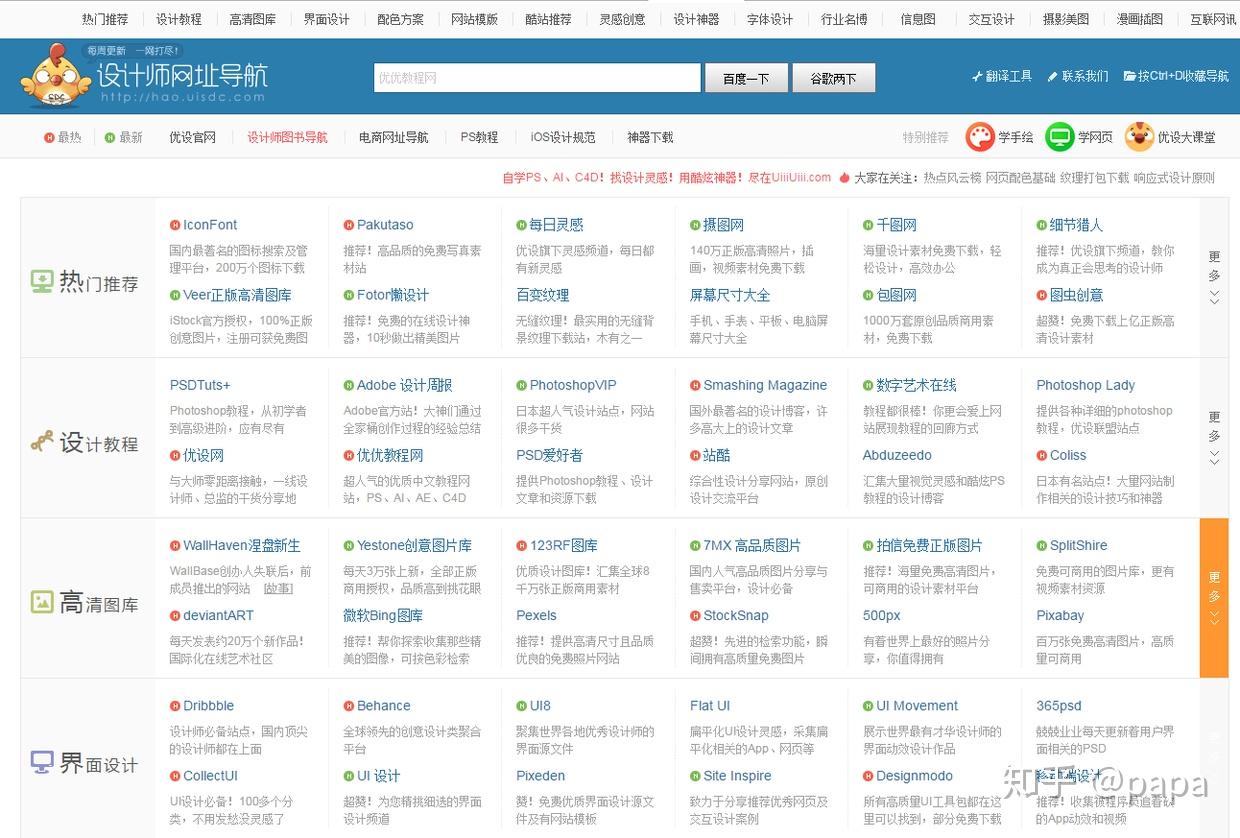Open the 高清图库 top menu item
Image resolution: width=1240 pixels, height=838 pixels.
(x=253, y=19)
